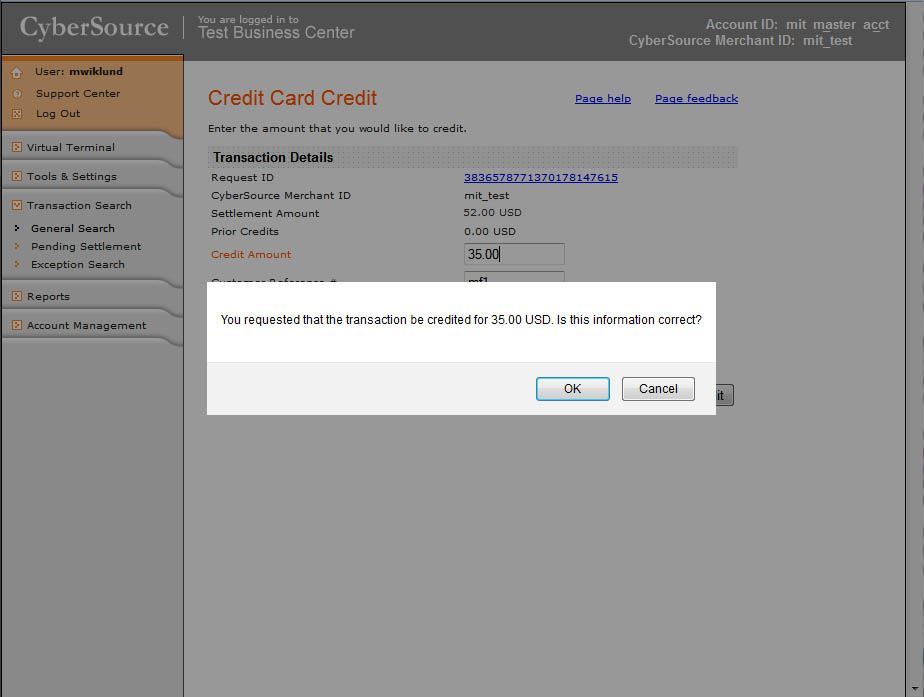The width and height of the screenshot is (924, 697).
Task: Click the Log Out icon
Action: pos(17,114)
